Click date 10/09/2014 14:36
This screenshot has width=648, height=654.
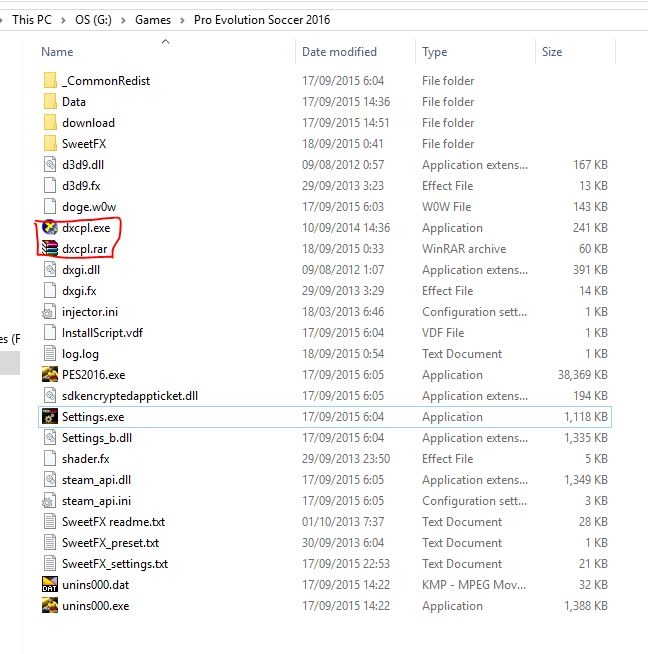click(346, 228)
